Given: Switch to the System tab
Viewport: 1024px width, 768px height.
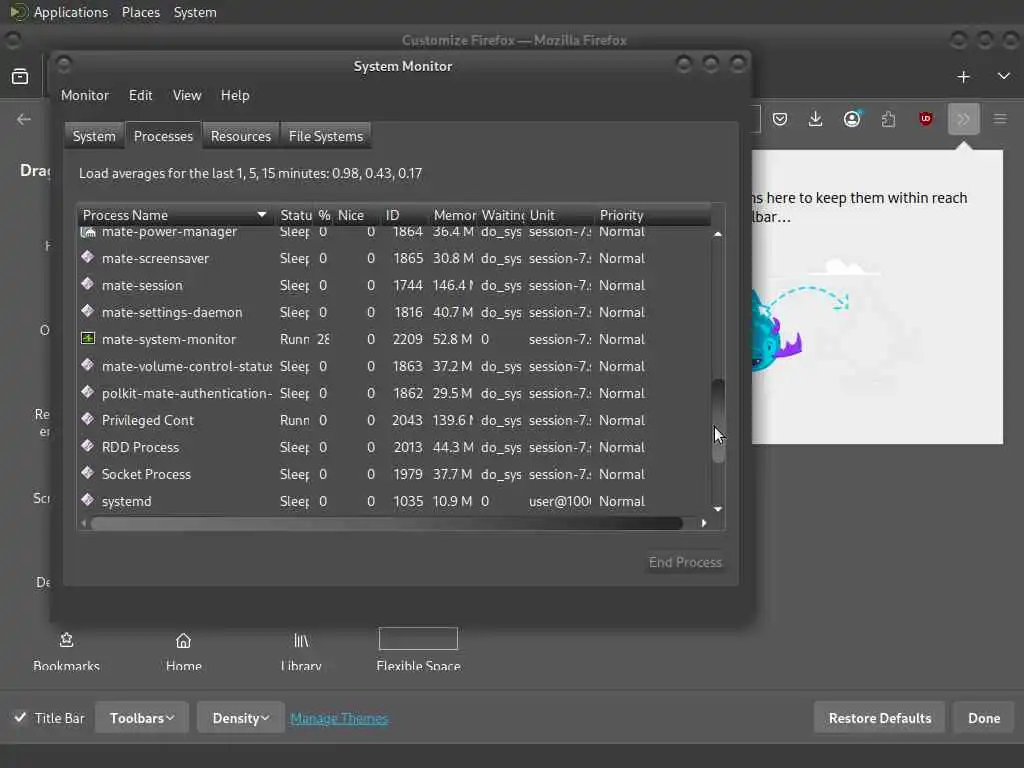Looking at the screenshot, I should 94,136.
